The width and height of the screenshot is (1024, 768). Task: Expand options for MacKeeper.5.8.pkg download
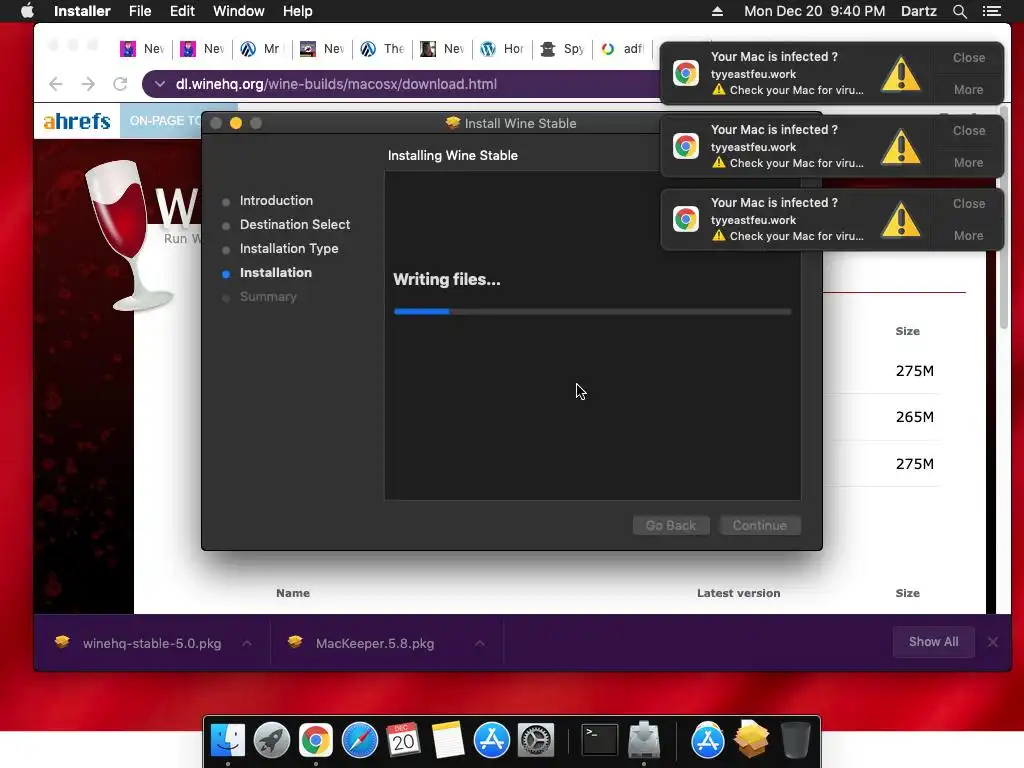480,643
